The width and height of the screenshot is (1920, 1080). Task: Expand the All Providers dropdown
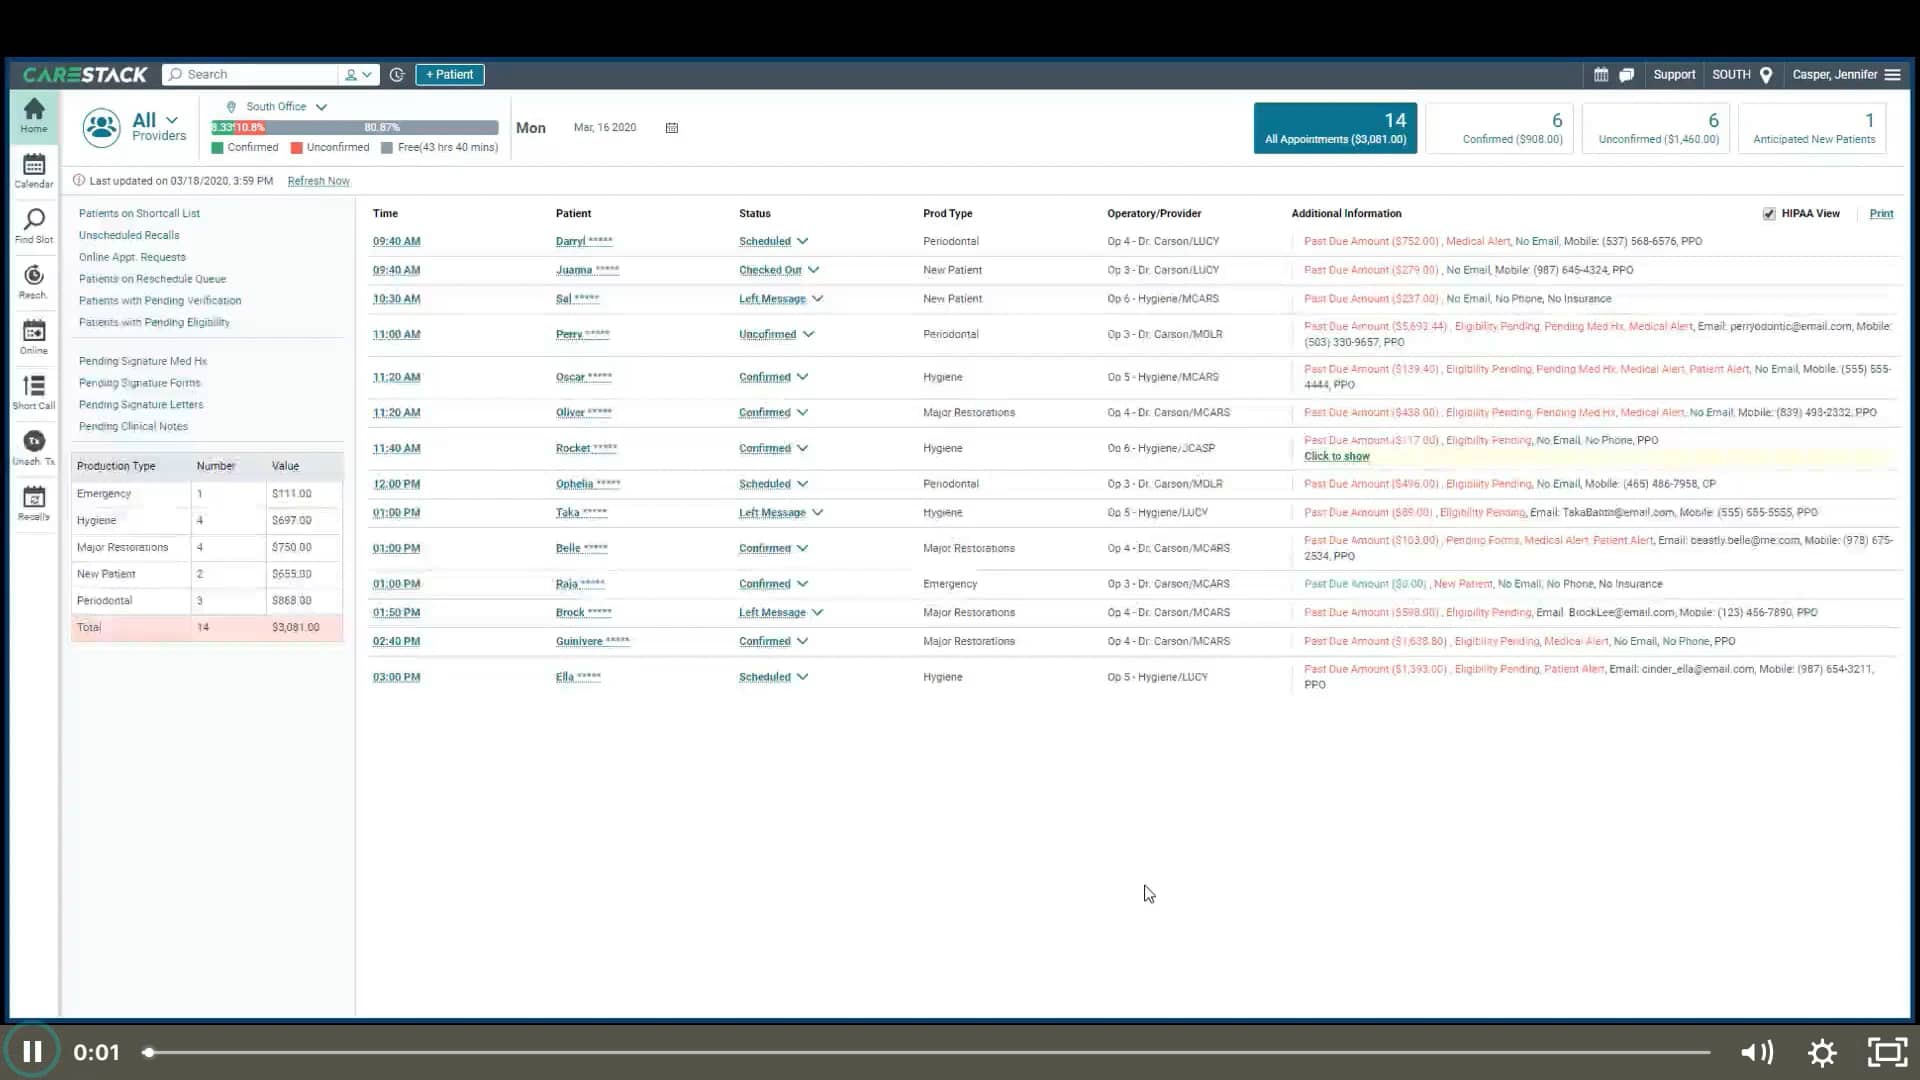[170, 119]
